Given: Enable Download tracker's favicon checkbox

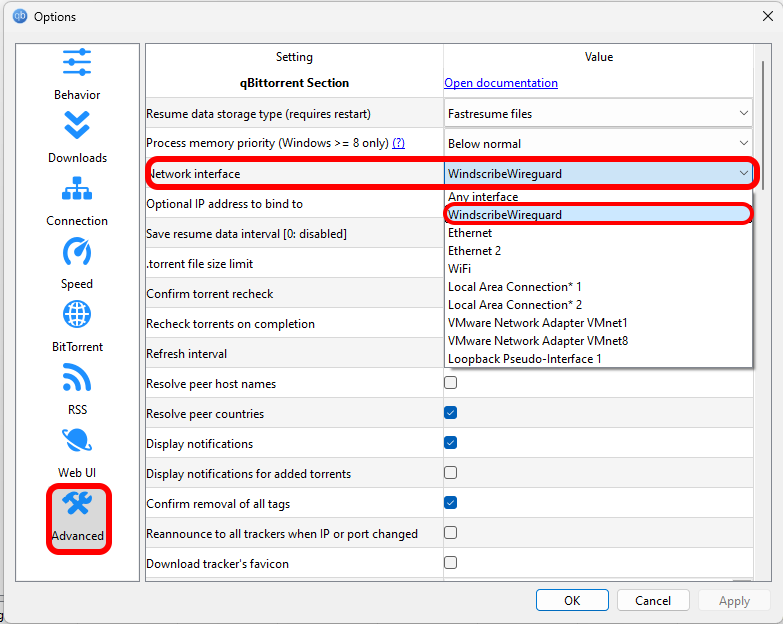Looking at the screenshot, I should pos(450,563).
